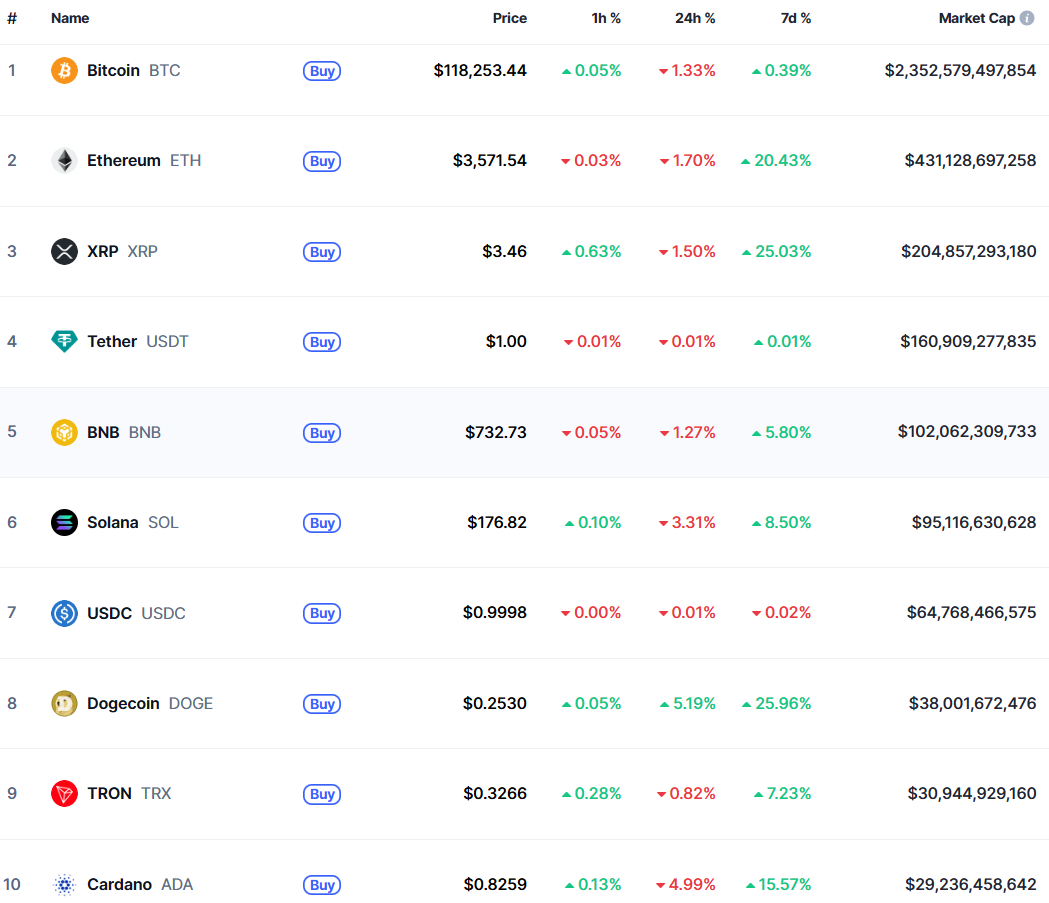Open the Cardano name link
The width and height of the screenshot is (1049, 903).
tap(119, 884)
